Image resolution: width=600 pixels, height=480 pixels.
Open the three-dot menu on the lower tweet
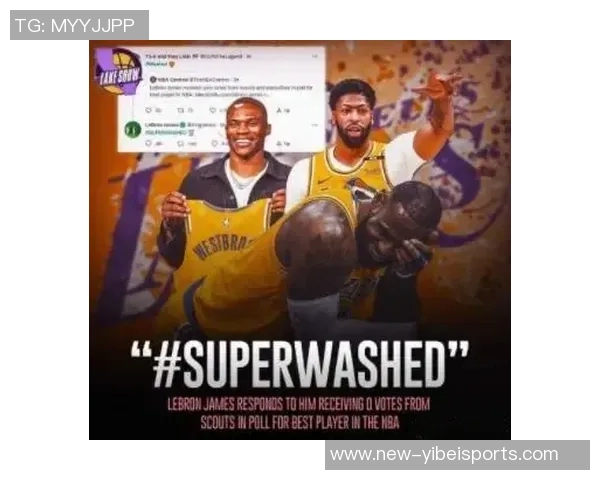click(x=315, y=125)
